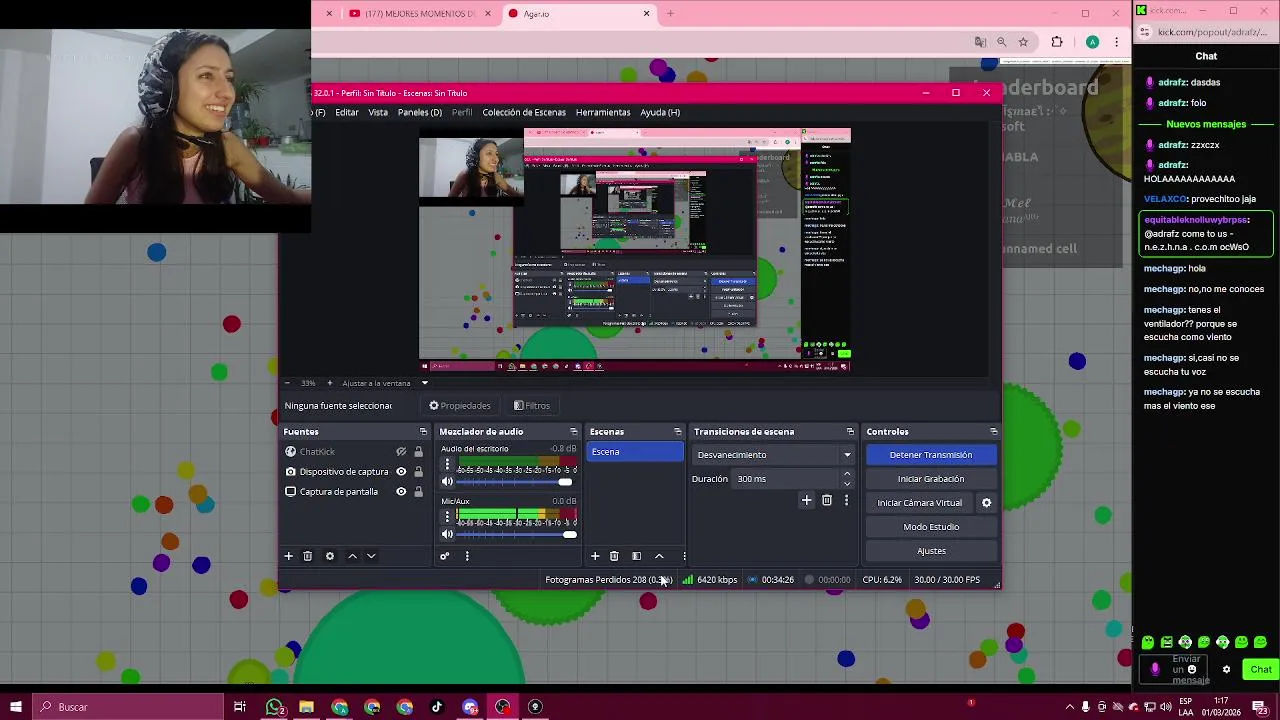Add a scene transition with plus icon

coord(807,500)
